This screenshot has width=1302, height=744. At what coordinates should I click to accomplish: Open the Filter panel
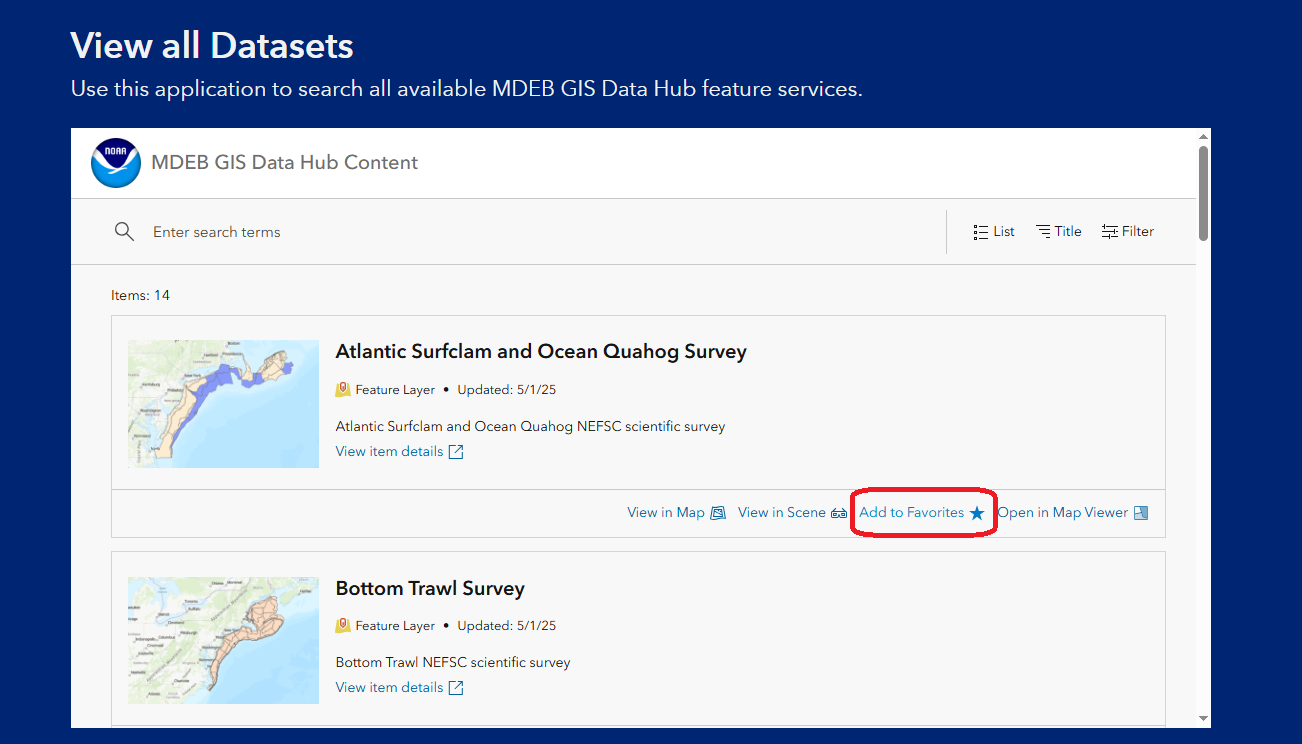(1128, 232)
